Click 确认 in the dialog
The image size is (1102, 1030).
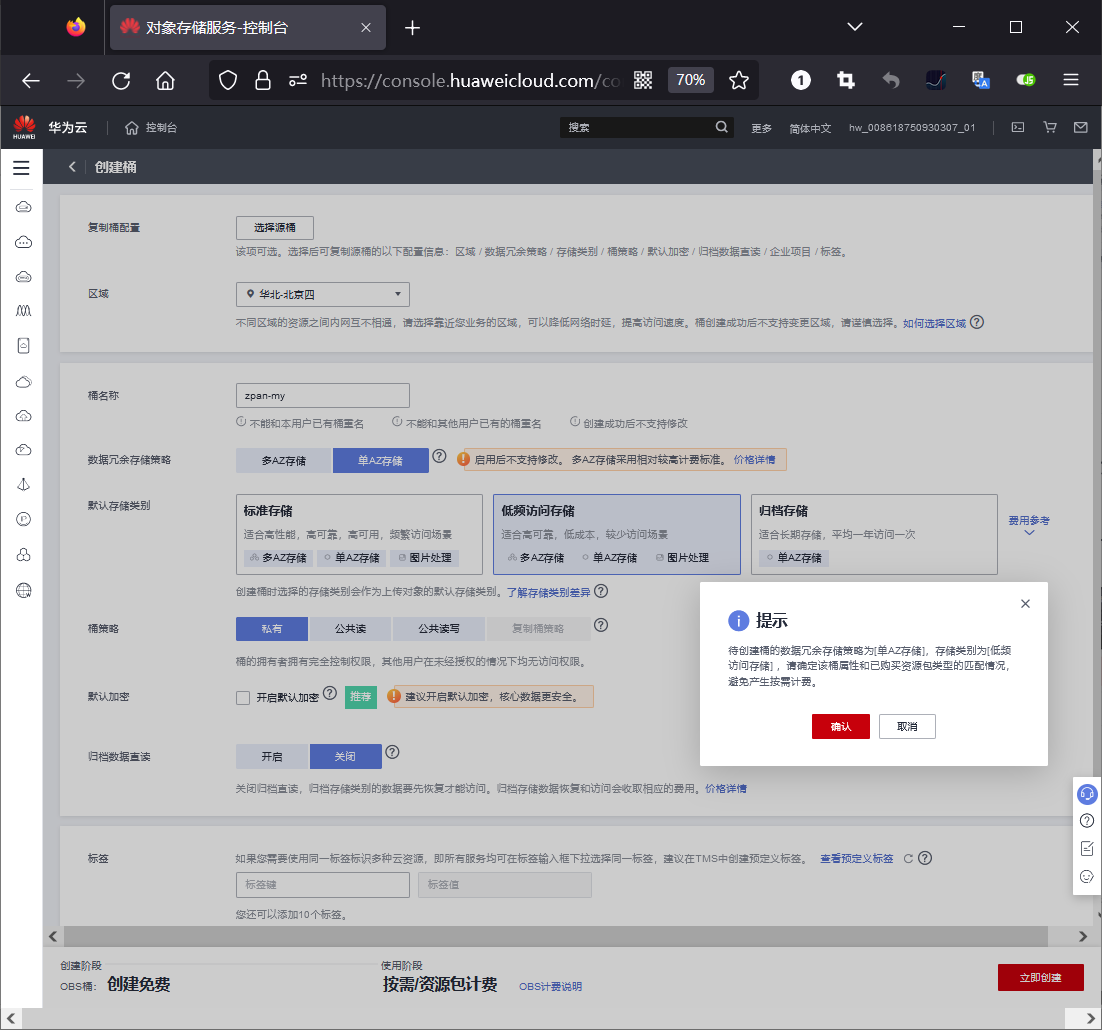[841, 726]
